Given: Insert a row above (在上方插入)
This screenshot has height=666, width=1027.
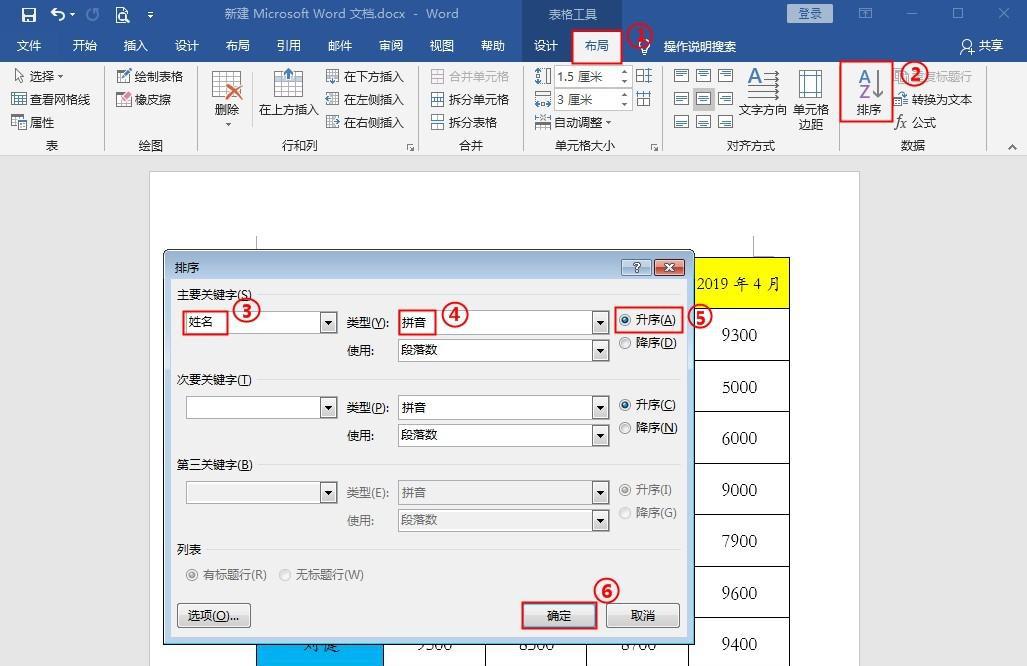Looking at the screenshot, I should pos(288,92).
